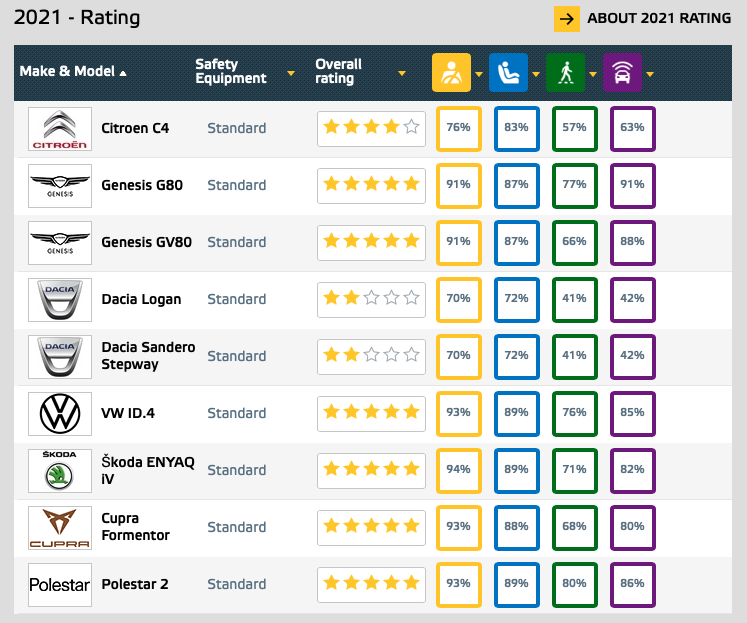Click Polestar 2 86% safety assist score
747x623 pixels.
coord(632,584)
